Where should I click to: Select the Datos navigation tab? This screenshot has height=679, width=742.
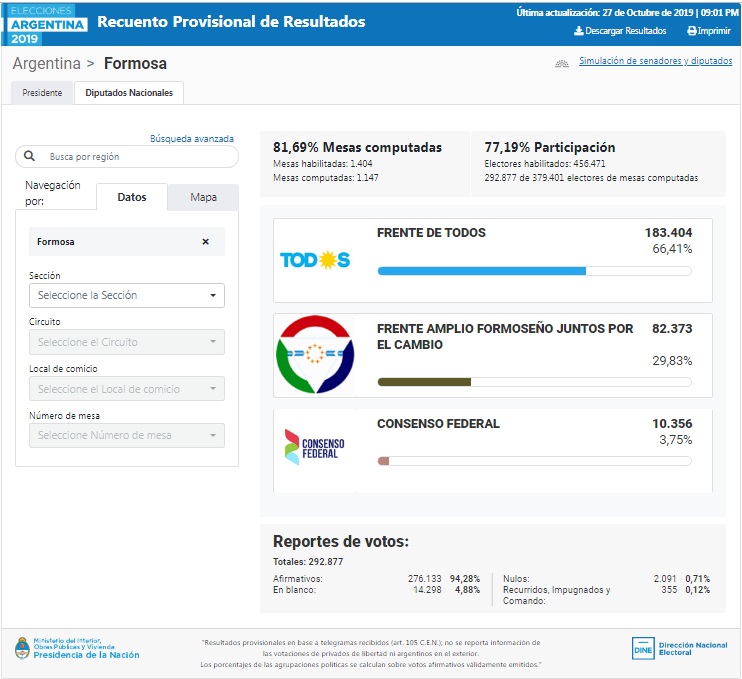click(132, 197)
